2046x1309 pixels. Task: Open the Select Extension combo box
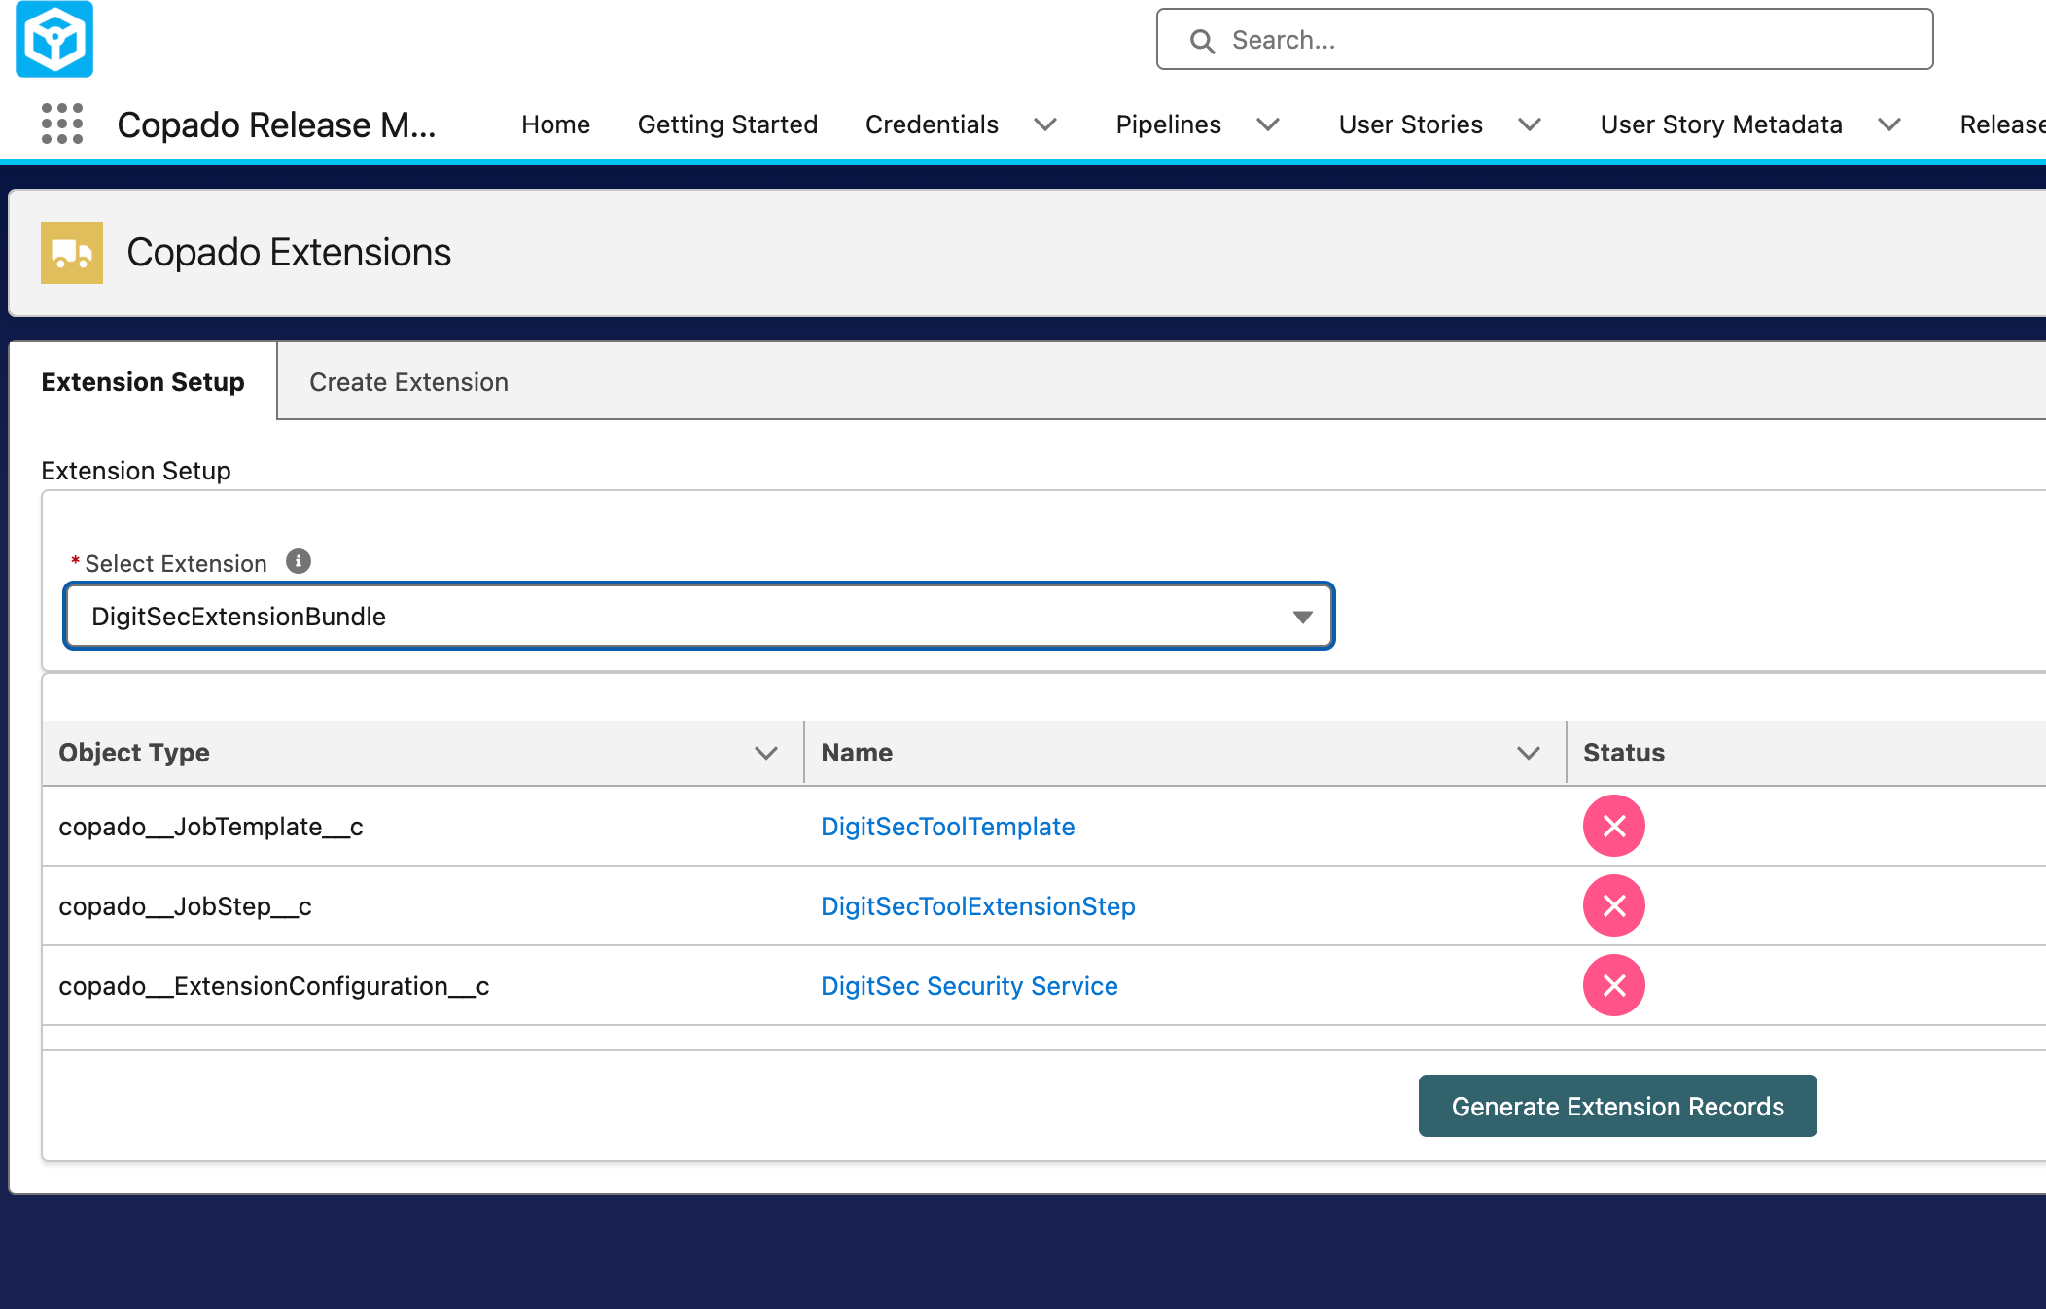pos(699,616)
